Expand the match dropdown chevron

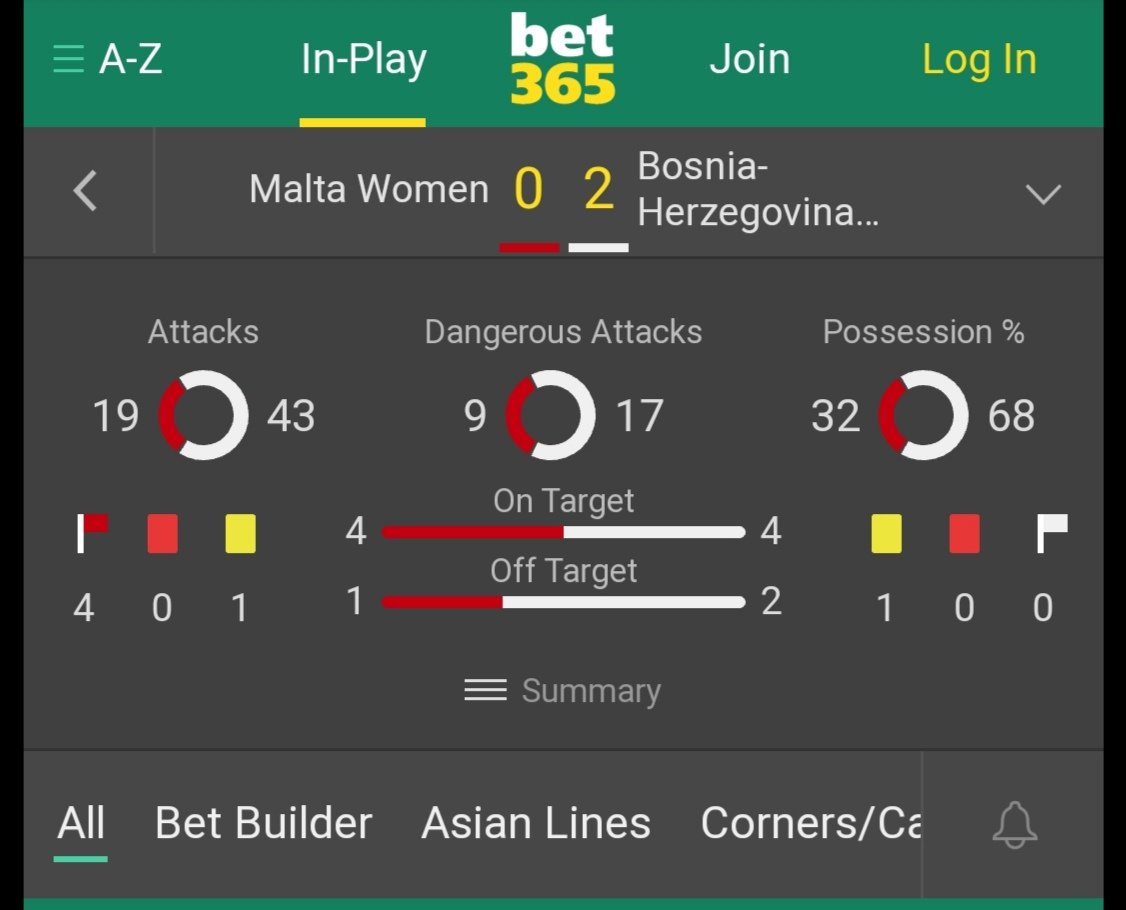coord(1043,193)
